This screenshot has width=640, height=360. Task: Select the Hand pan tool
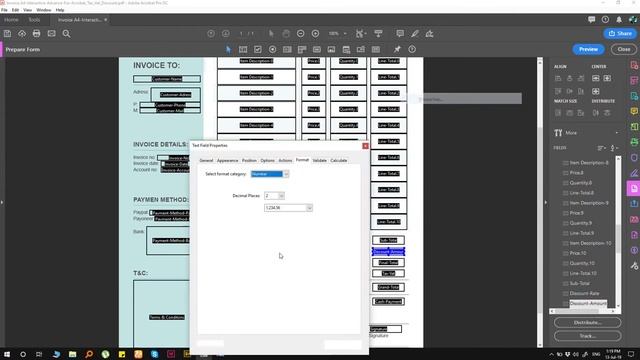pyautogui.click(x=286, y=34)
